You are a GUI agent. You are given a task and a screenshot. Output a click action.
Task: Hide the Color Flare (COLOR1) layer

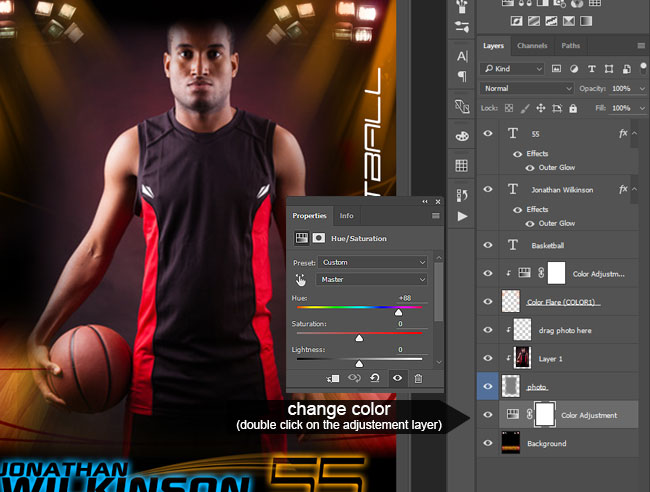[x=488, y=301]
